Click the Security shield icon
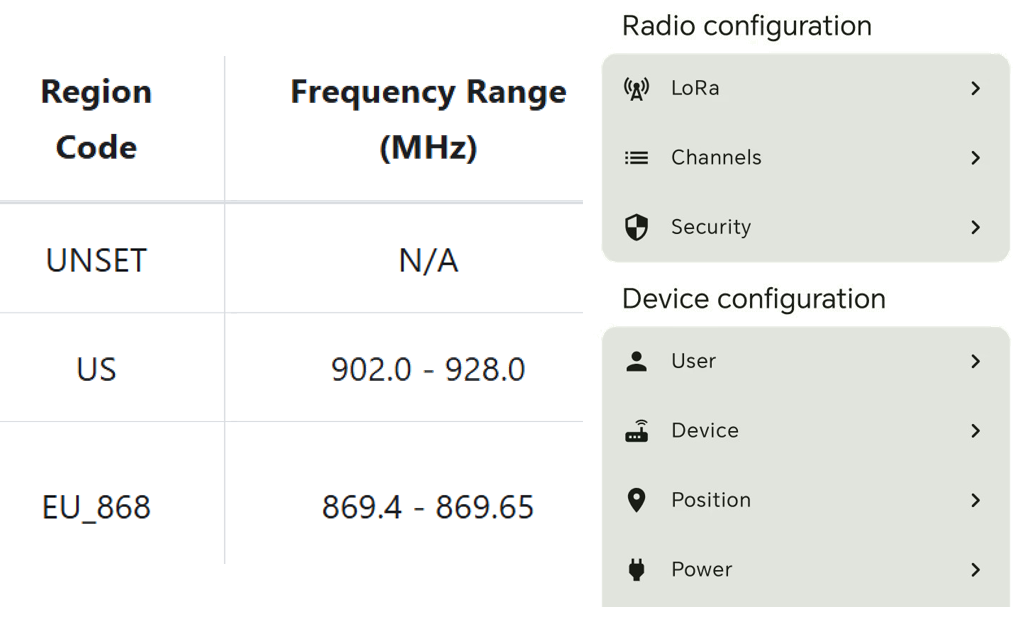Image resolution: width=1026 pixels, height=621 pixels. (636, 228)
